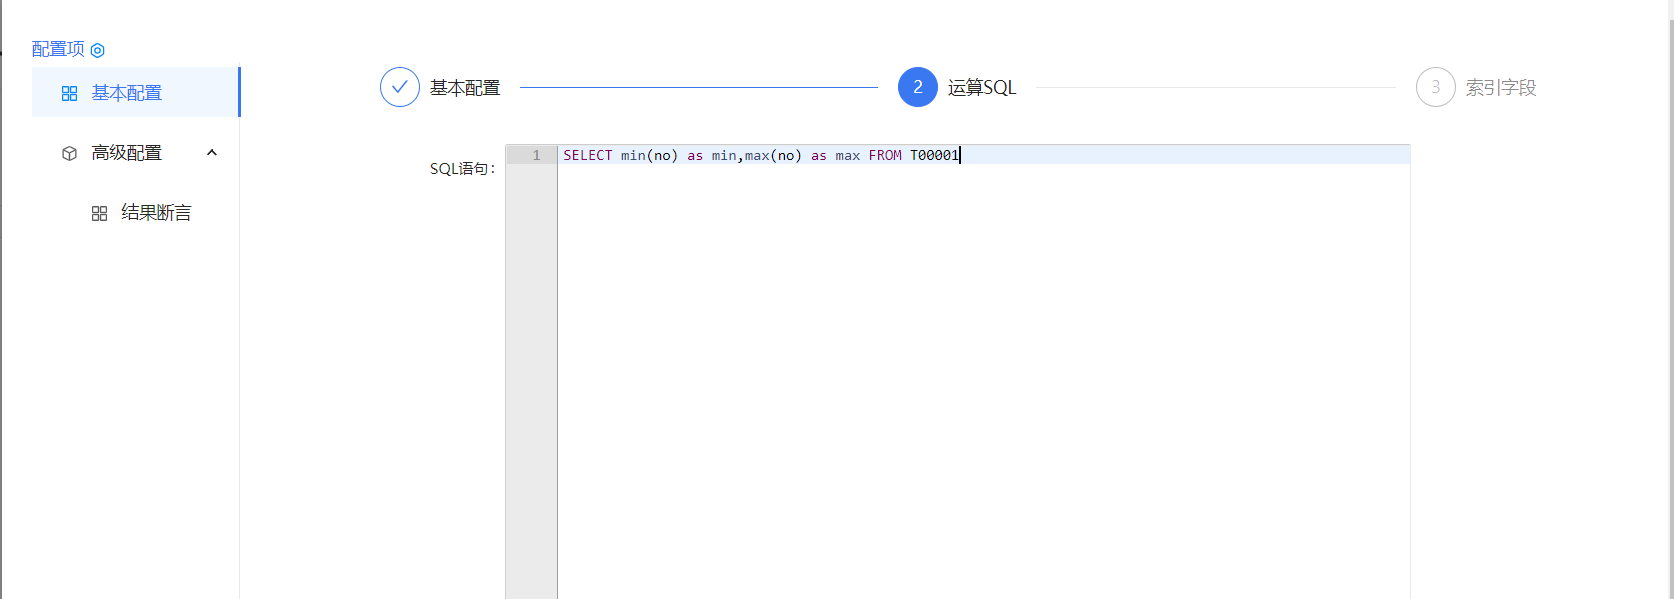Click the table name T00001 in SQL
1674x599 pixels.
tap(934, 155)
